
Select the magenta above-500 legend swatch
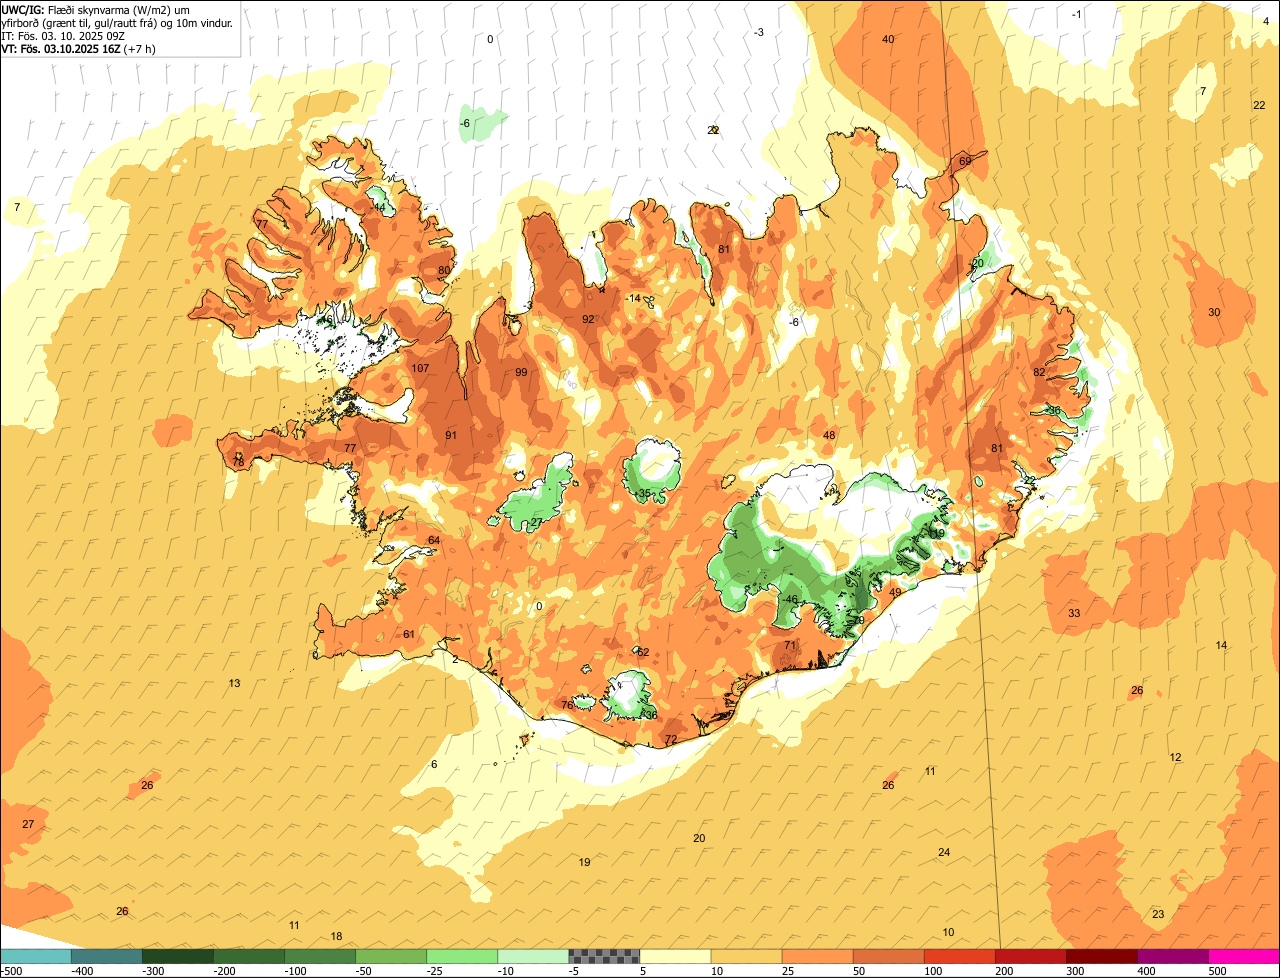point(1244,956)
